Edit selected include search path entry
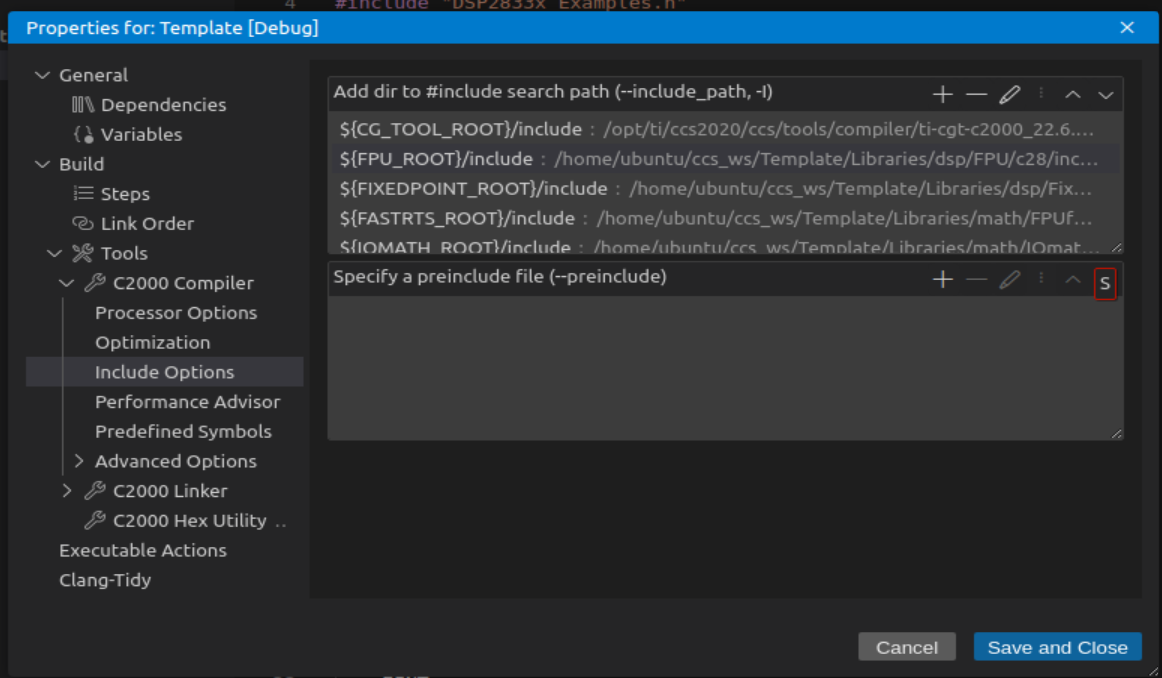1162x678 pixels. 1009,94
